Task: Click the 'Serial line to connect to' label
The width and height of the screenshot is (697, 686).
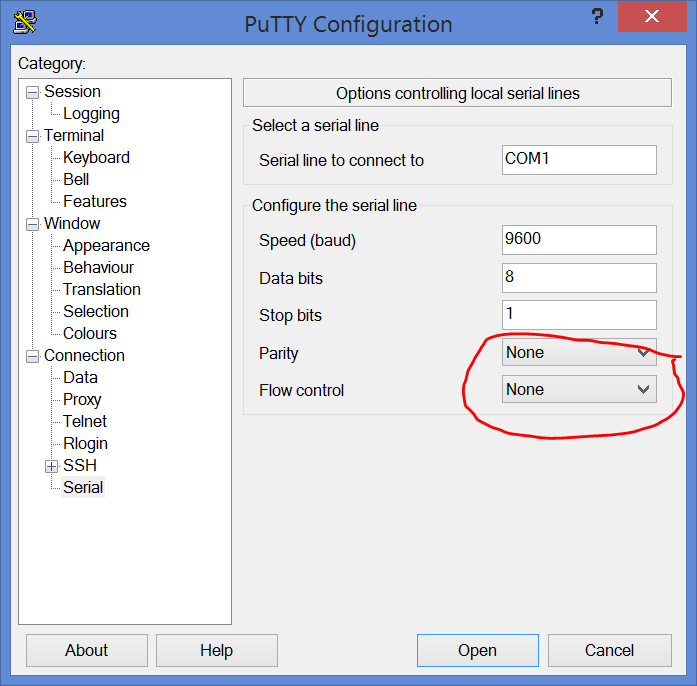Action: (x=341, y=160)
